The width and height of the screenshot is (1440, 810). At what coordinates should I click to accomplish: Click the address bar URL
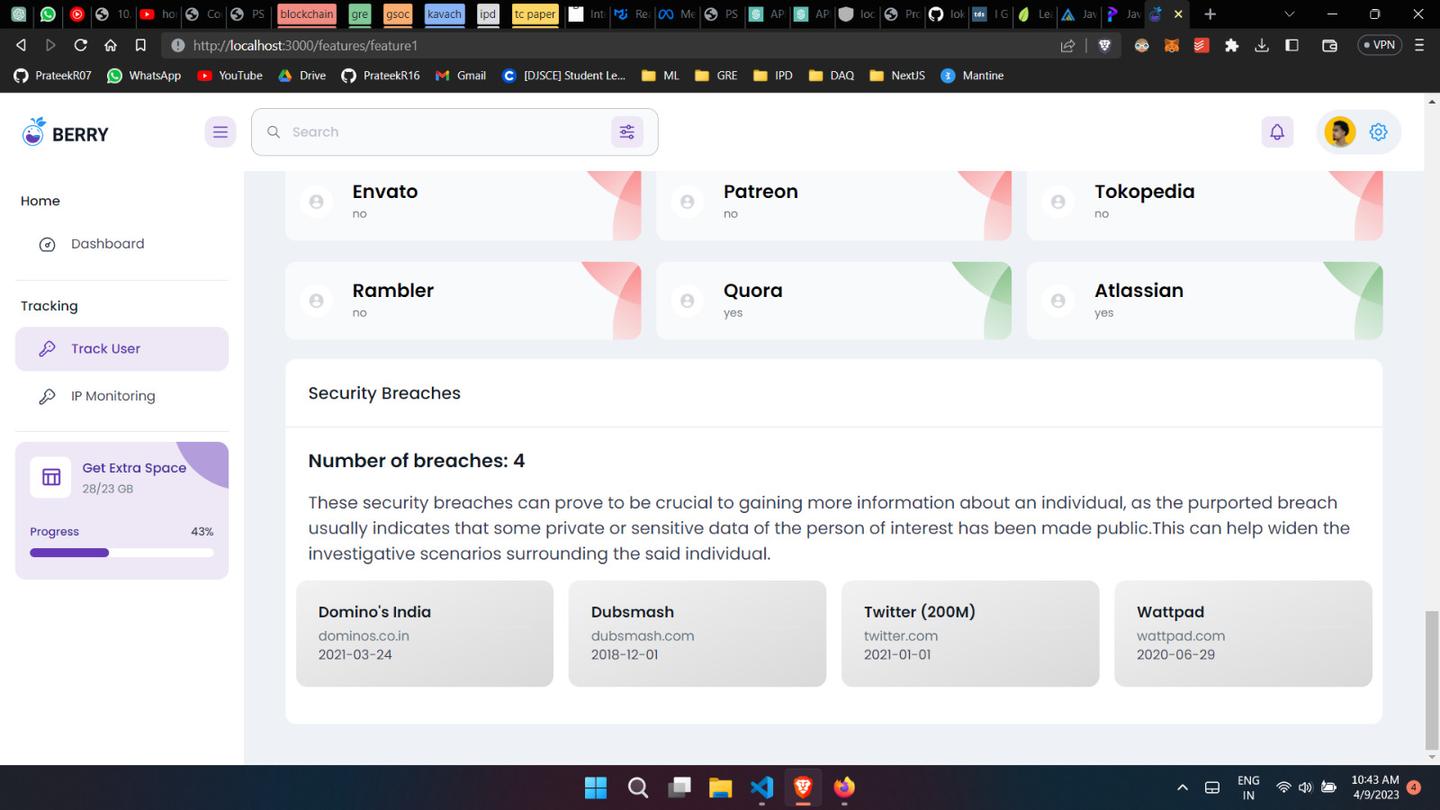306,45
